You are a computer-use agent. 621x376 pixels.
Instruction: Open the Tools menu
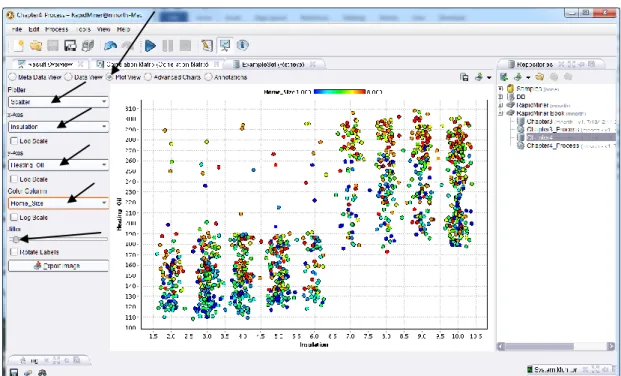pyautogui.click(x=83, y=29)
